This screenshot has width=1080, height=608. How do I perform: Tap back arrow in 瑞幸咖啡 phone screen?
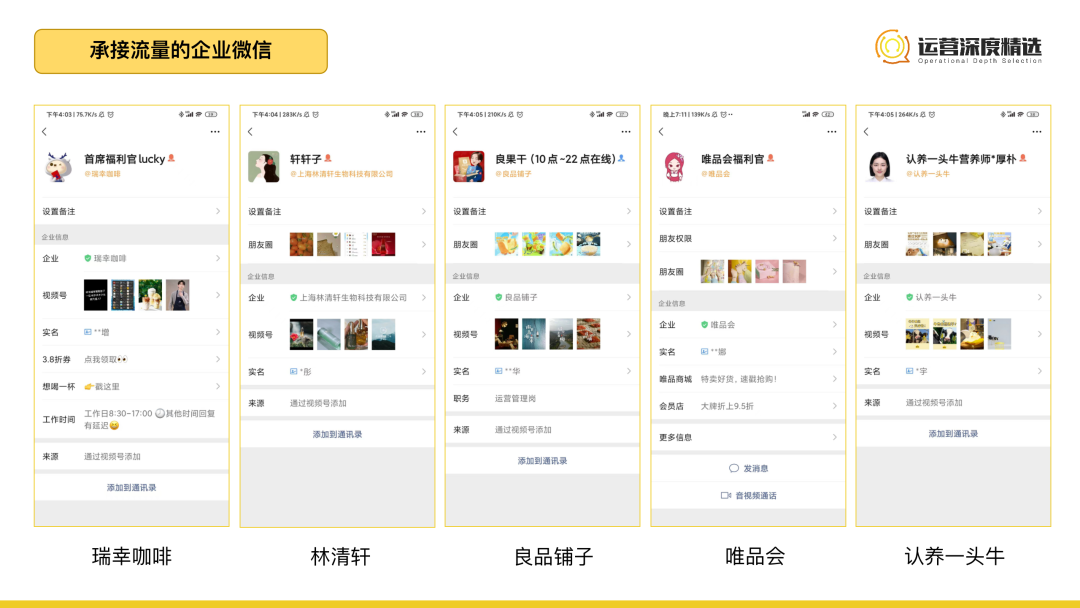tap(45, 132)
